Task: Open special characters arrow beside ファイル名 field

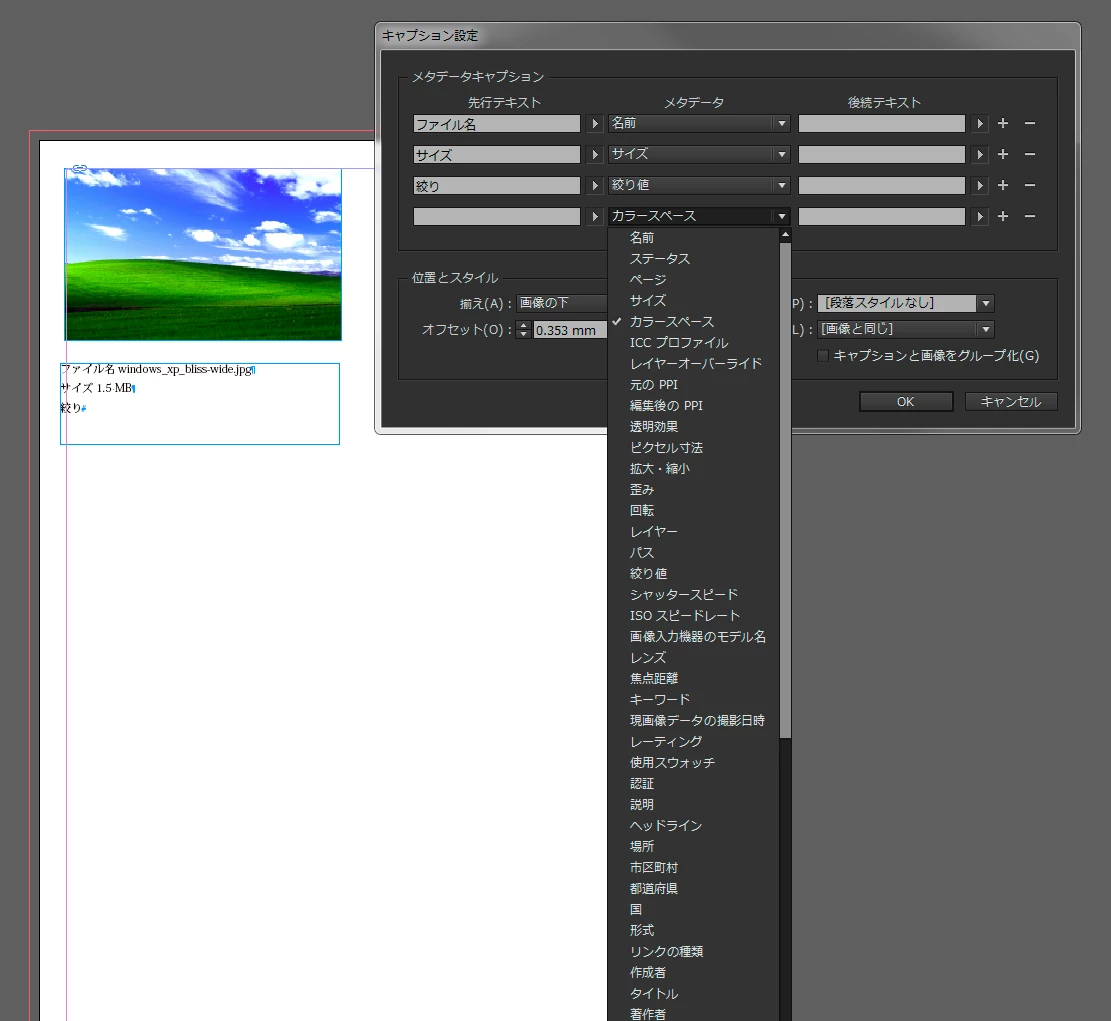Action: pos(594,124)
